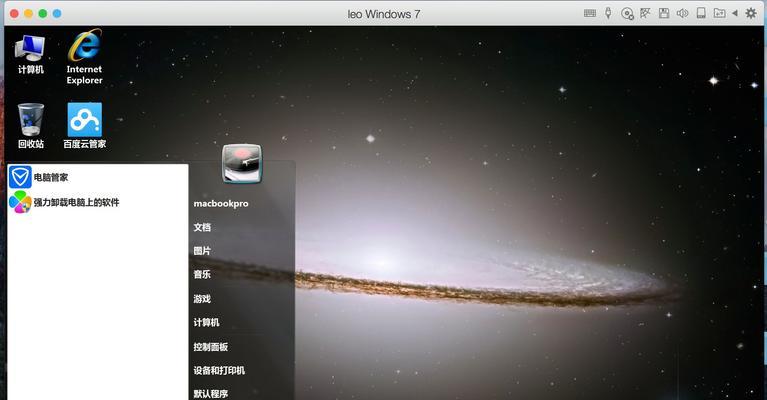Image resolution: width=767 pixels, height=400 pixels.
Task: Select the 计算机 desktop icon
Action: pyautogui.click(x=30, y=54)
